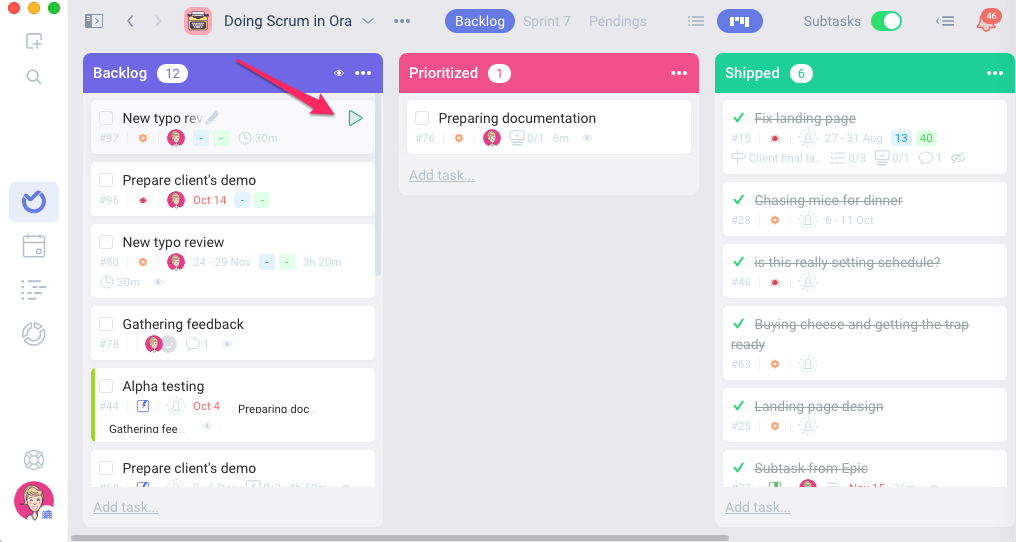The width and height of the screenshot is (1016, 542).
Task: Open the Prioritized column options menu
Action: coord(679,73)
